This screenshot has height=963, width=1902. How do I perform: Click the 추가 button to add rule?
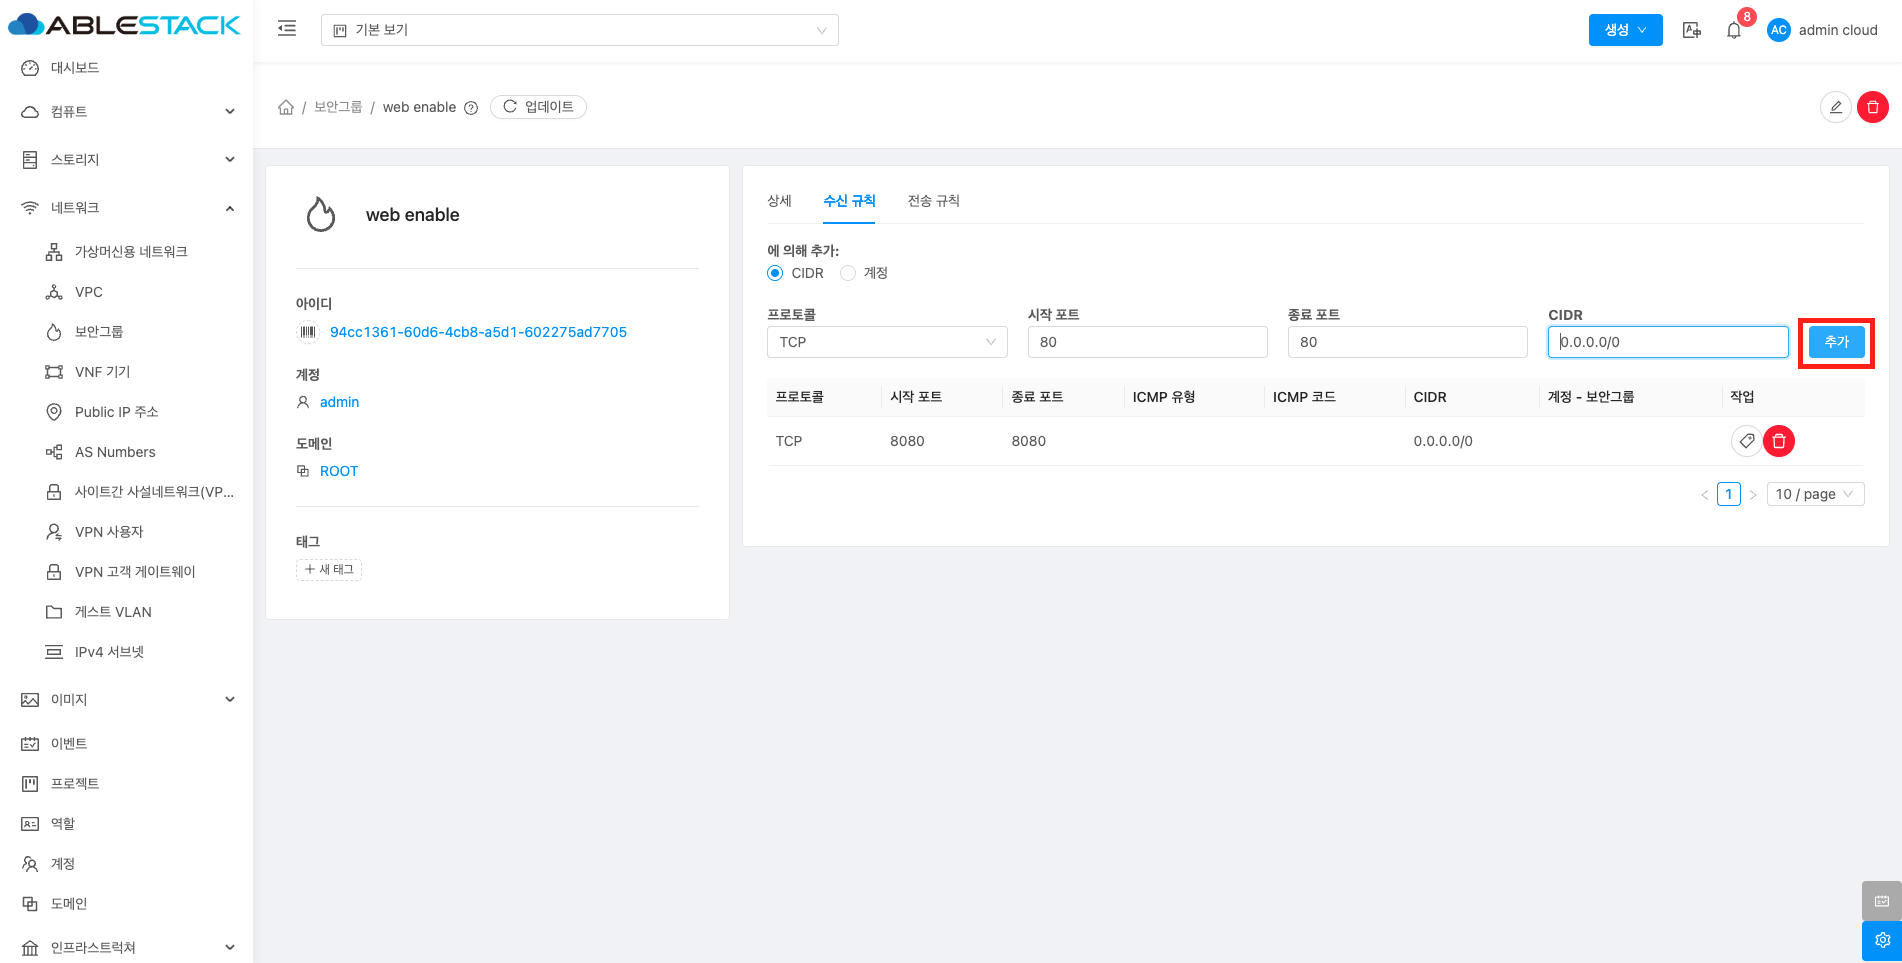pos(1836,342)
